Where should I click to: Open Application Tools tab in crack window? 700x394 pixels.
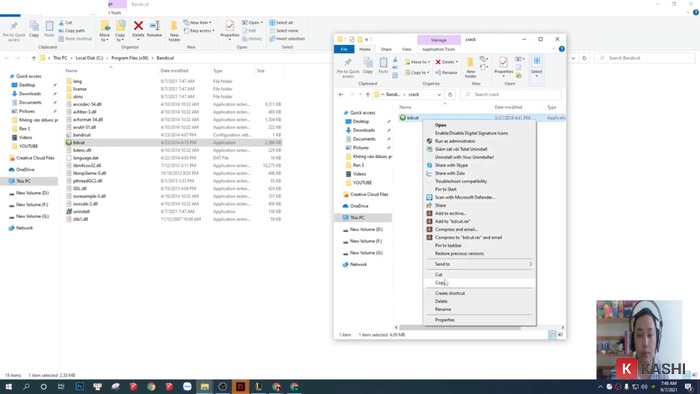coord(438,49)
